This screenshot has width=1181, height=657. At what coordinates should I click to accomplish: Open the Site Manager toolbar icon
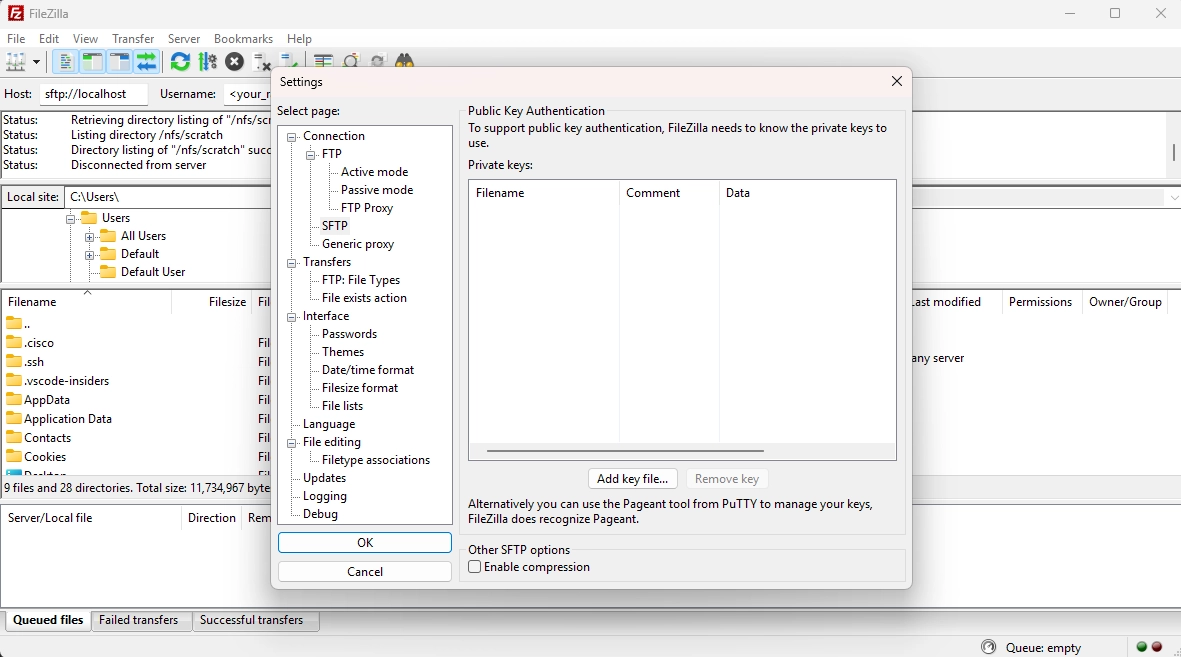click(x=16, y=62)
